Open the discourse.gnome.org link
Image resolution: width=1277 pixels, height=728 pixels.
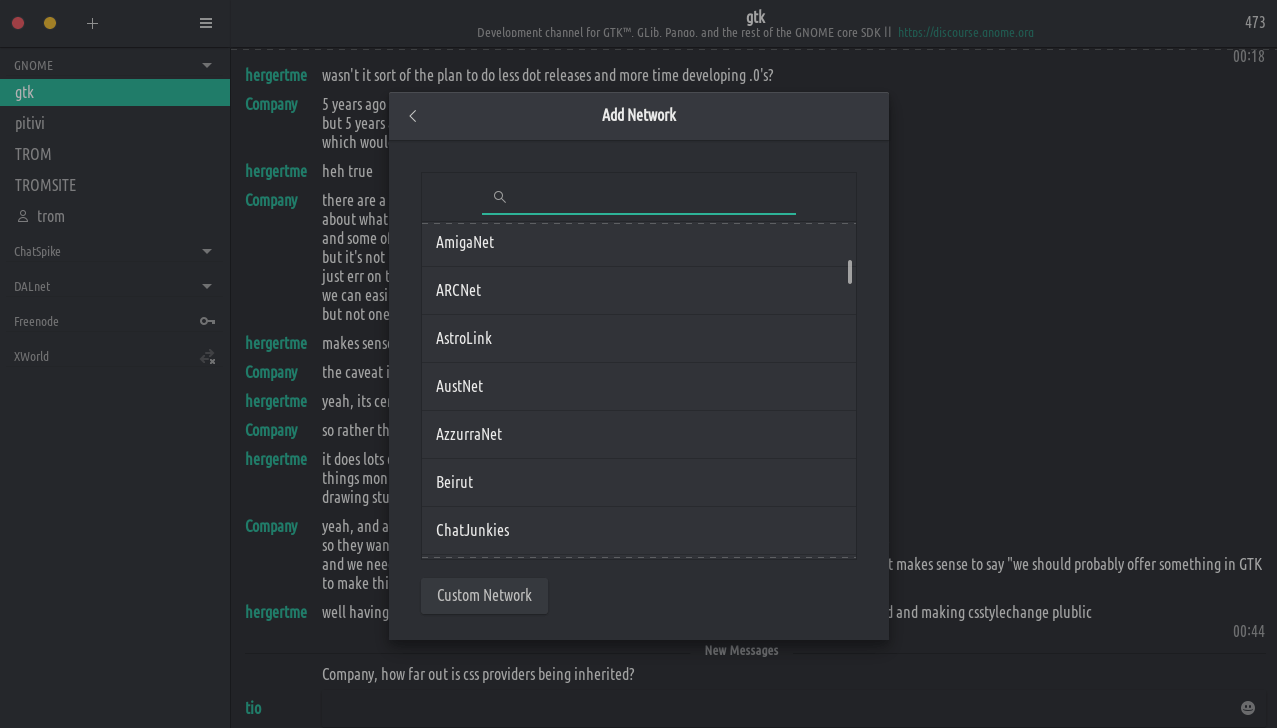tap(965, 33)
